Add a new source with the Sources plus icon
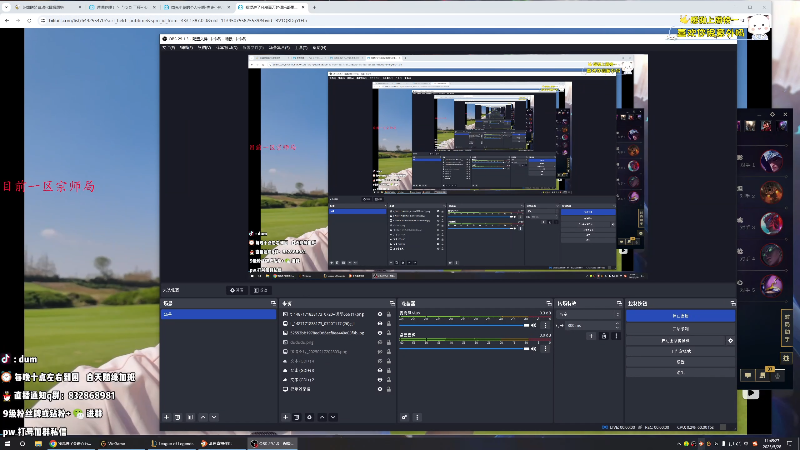 pos(285,416)
